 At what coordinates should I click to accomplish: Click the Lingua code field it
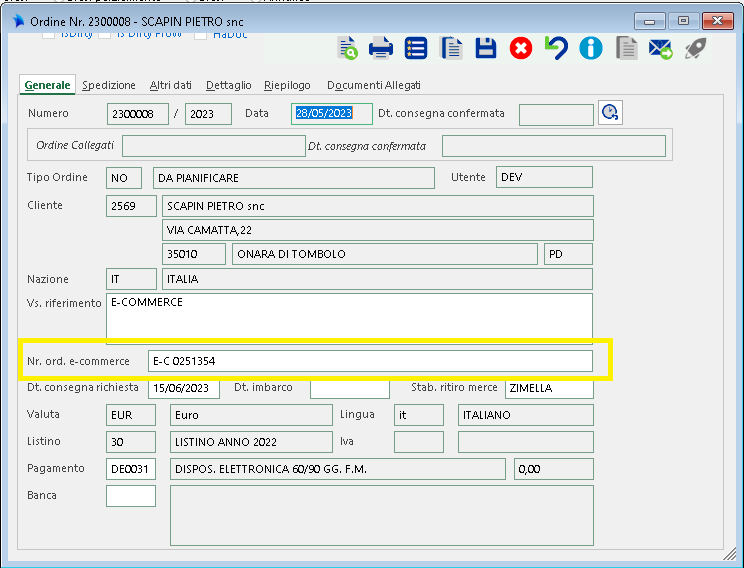(419, 415)
